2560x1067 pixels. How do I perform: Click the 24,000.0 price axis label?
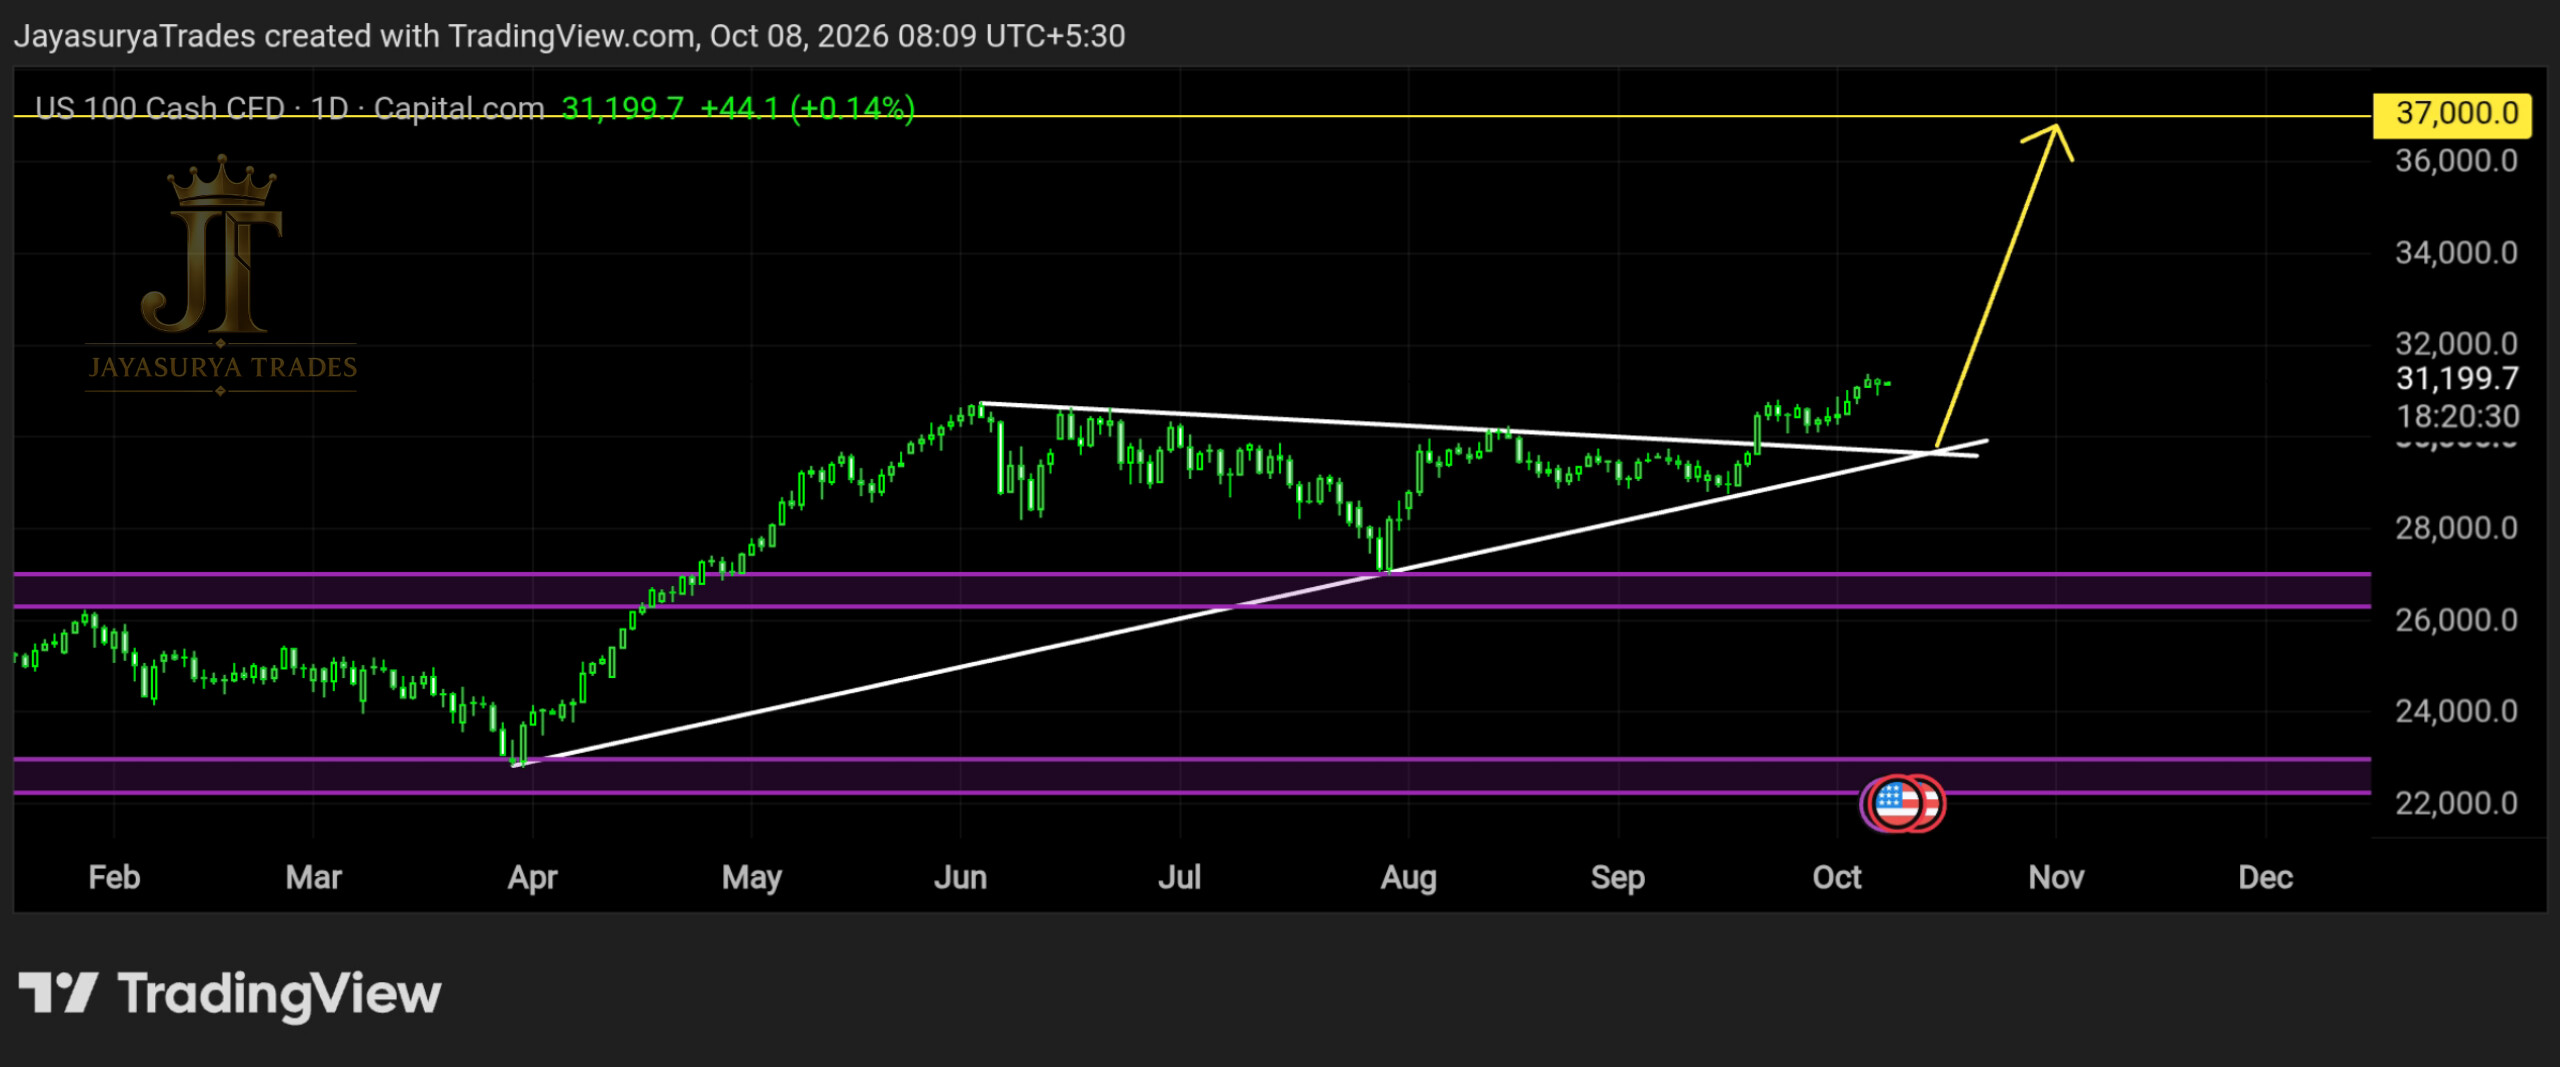2456,710
